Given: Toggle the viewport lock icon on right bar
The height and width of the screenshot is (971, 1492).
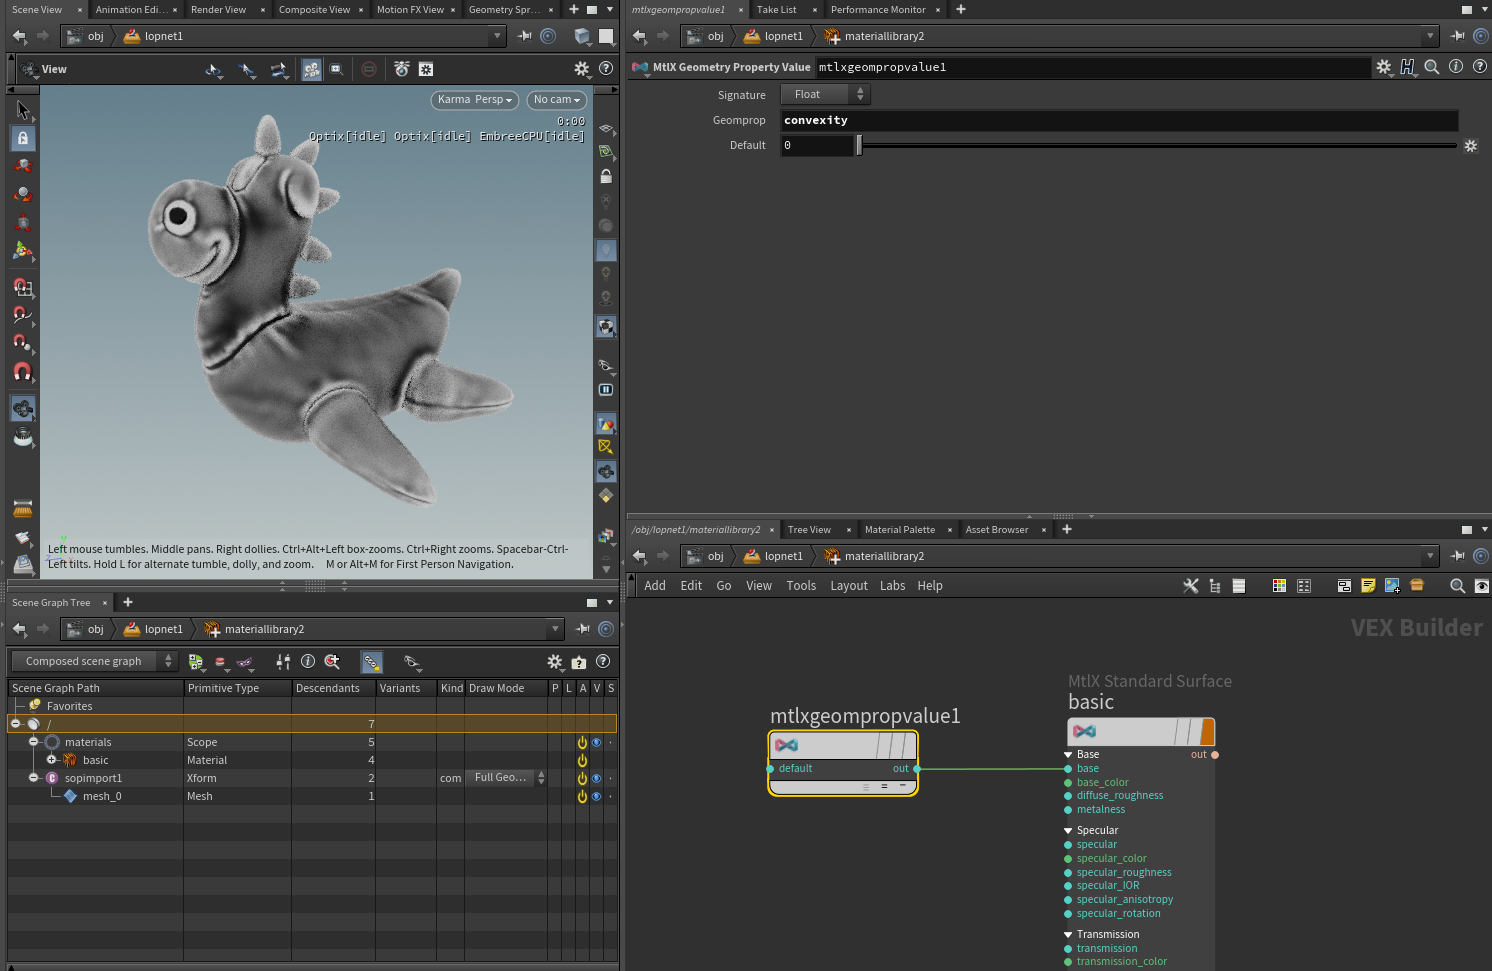Looking at the screenshot, I should 606,176.
